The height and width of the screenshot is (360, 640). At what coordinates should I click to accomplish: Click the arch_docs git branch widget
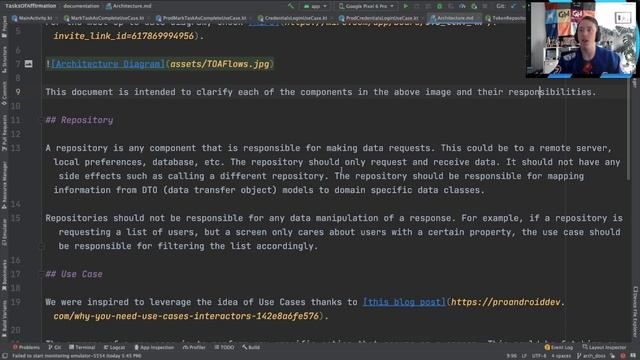(x=591, y=356)
